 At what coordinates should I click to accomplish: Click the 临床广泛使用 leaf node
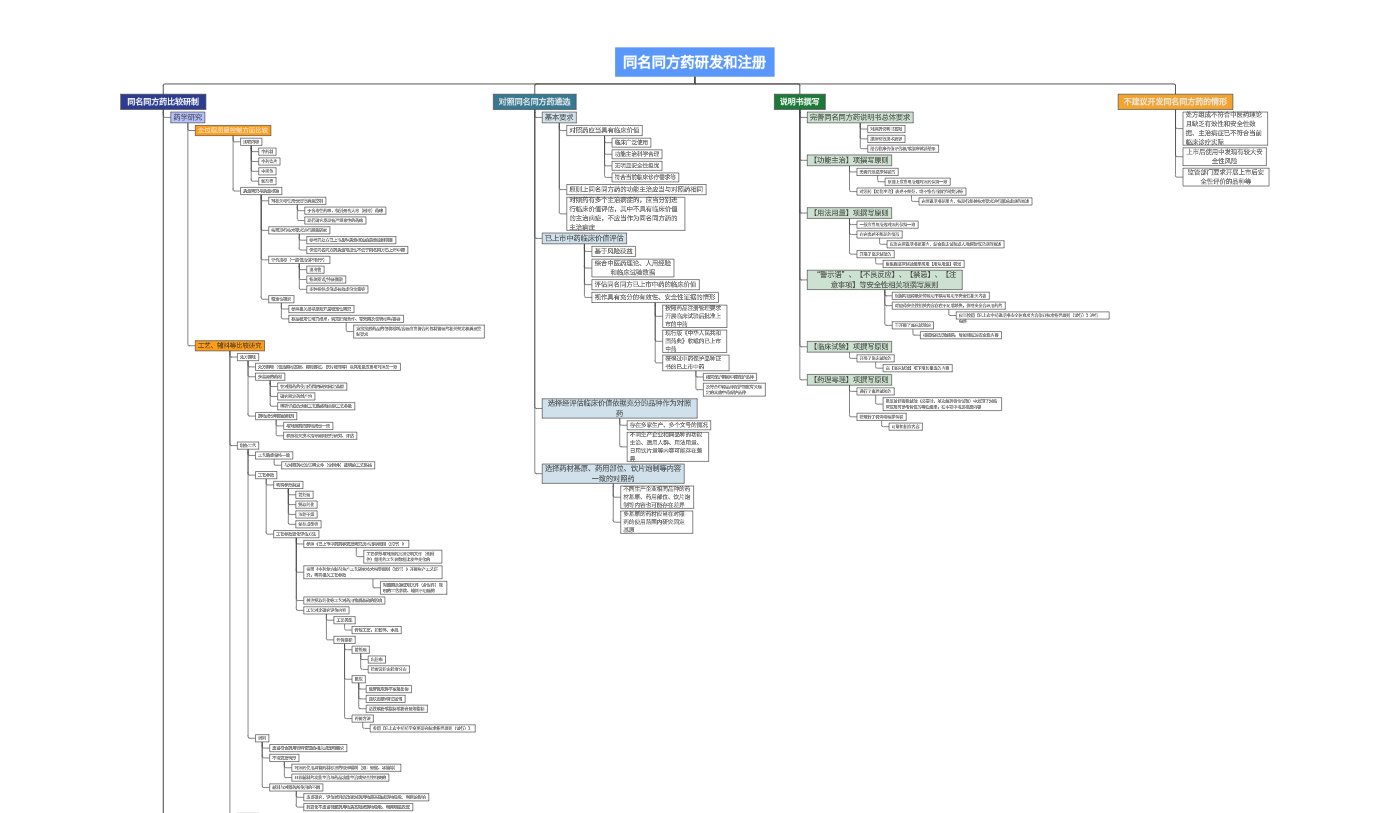coord(631,142)
